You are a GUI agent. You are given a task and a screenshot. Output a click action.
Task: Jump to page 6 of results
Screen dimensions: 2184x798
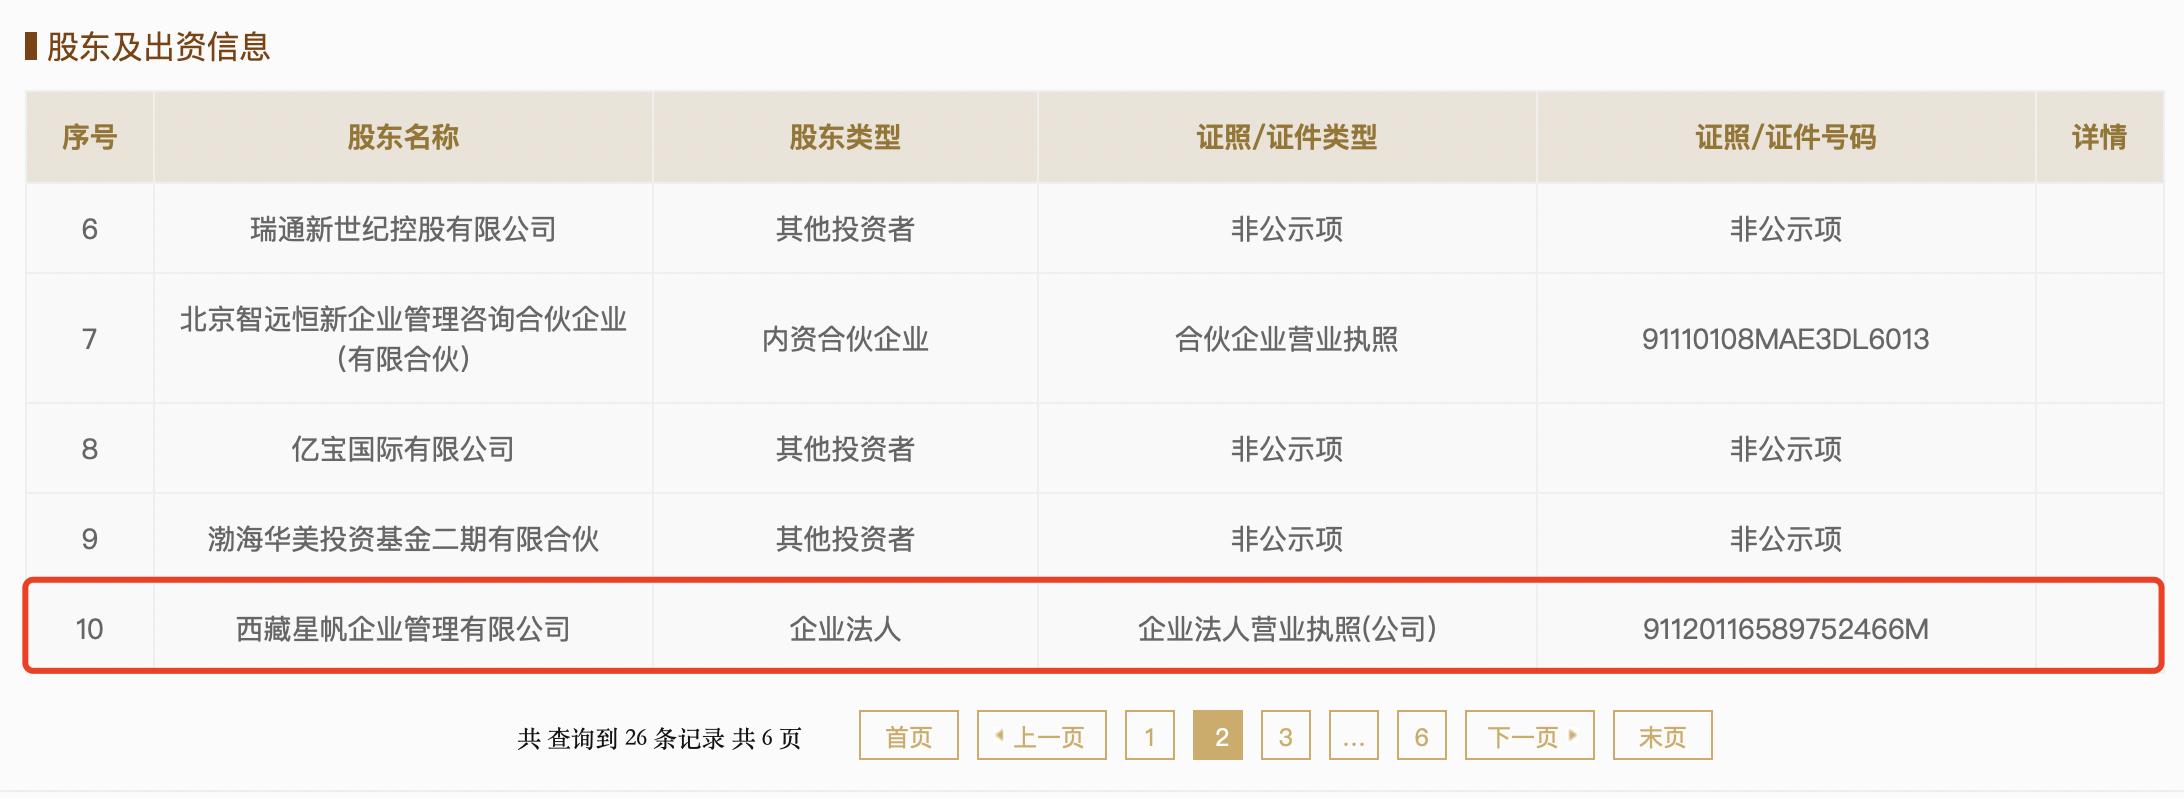click(1421, 736)
